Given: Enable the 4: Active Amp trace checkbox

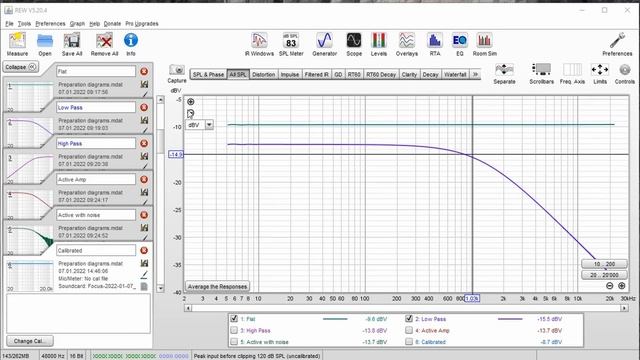Looking at the screenshot, I should coord(409,330).
